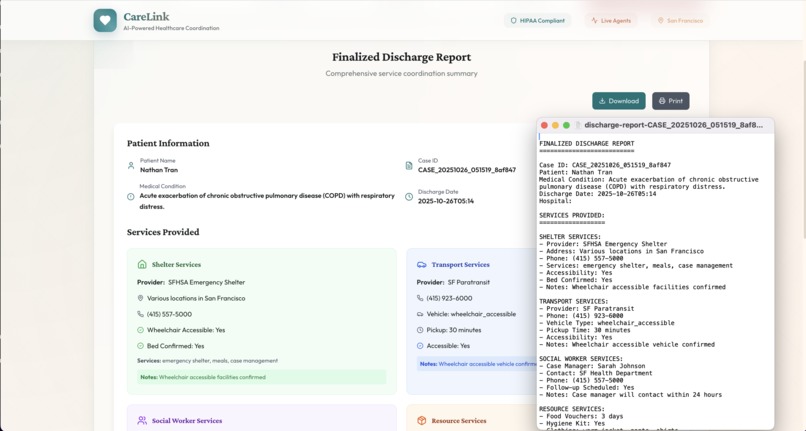
Task: Click the Case ID value CASE_20251026_051519_8af847
Action: pyautogui.click(x=467, y=170)
